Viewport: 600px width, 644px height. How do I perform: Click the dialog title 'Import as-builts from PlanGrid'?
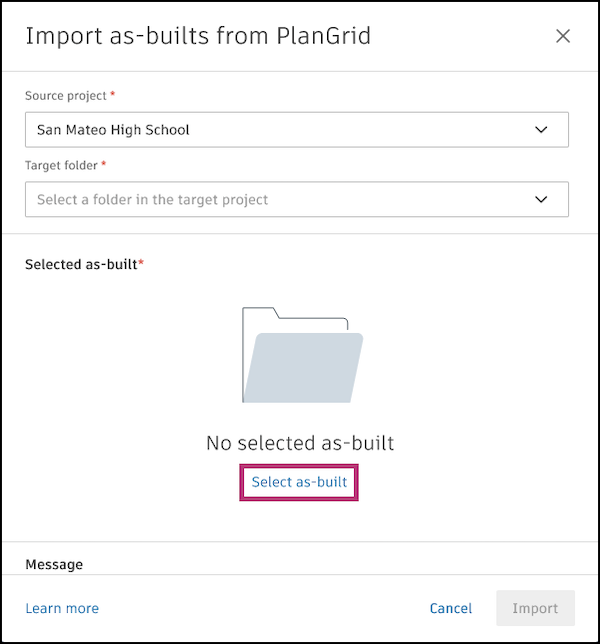pos(198,36)
